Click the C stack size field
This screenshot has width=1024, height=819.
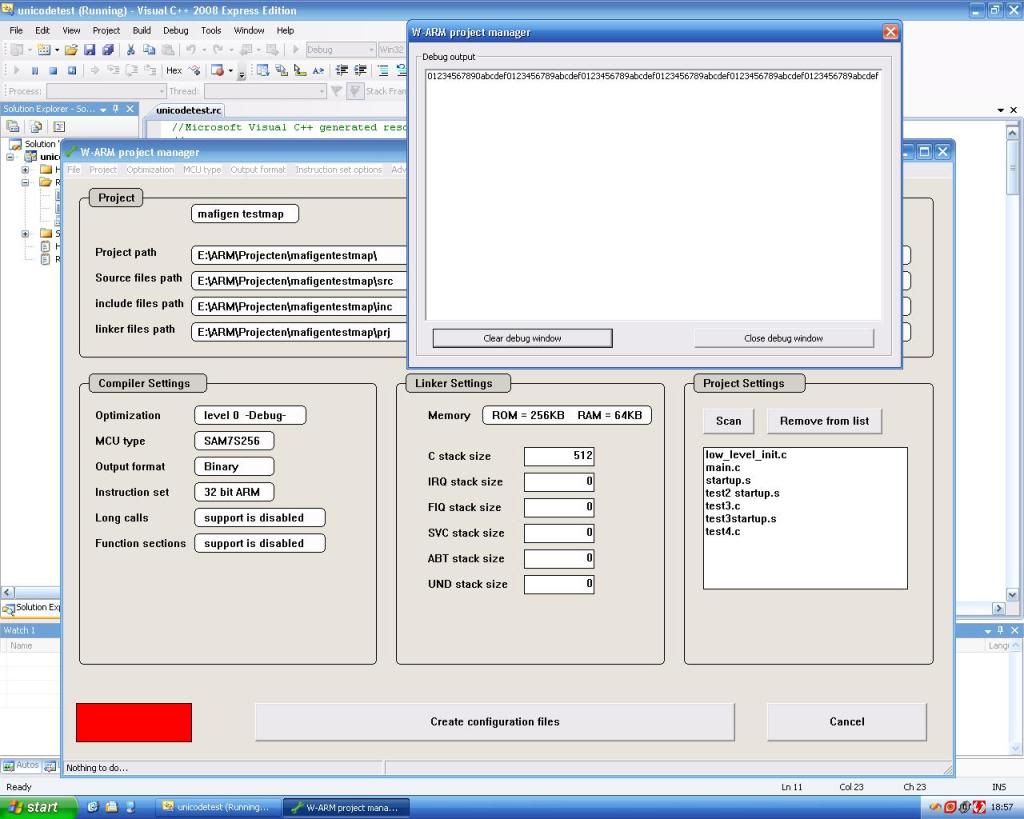click(559, 456)
